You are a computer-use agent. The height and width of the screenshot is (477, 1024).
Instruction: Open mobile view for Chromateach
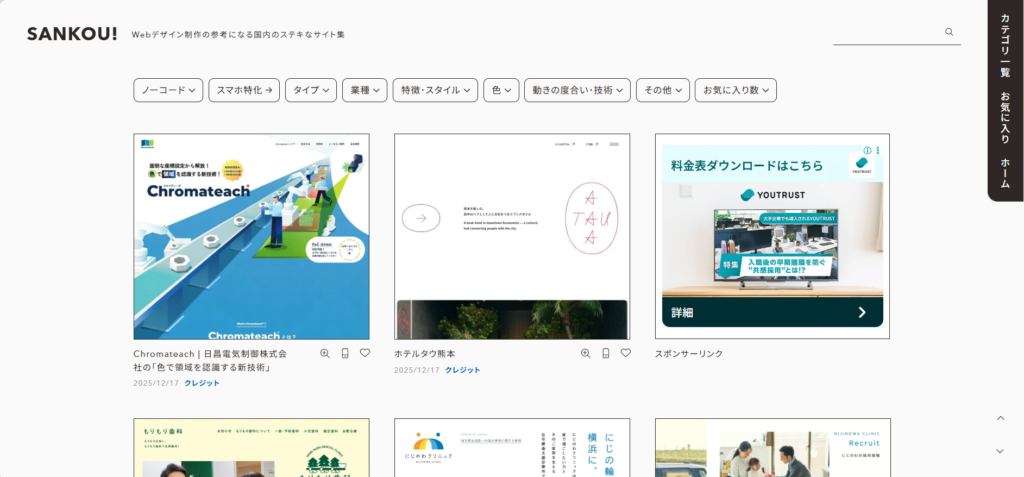(345, 353)
